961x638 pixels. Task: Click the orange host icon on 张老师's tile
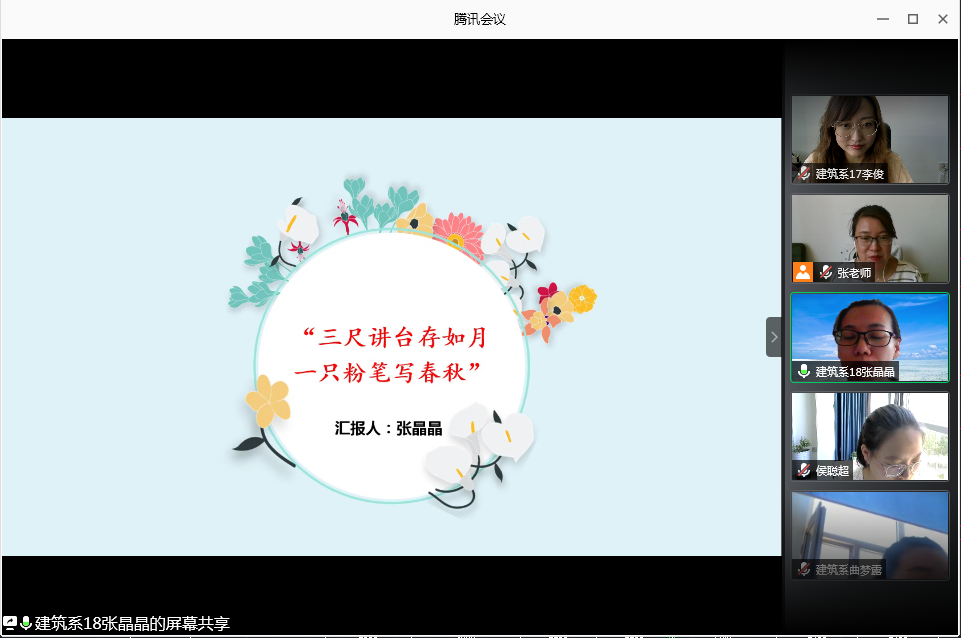803,272
